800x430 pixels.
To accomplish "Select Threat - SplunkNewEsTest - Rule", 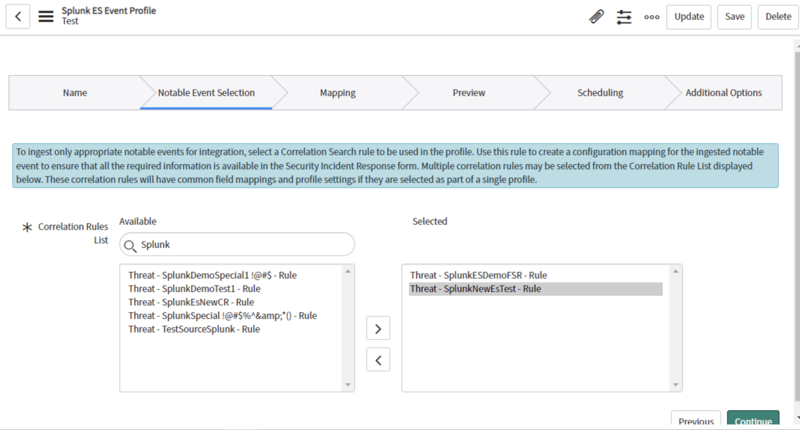I will point(536,289).
